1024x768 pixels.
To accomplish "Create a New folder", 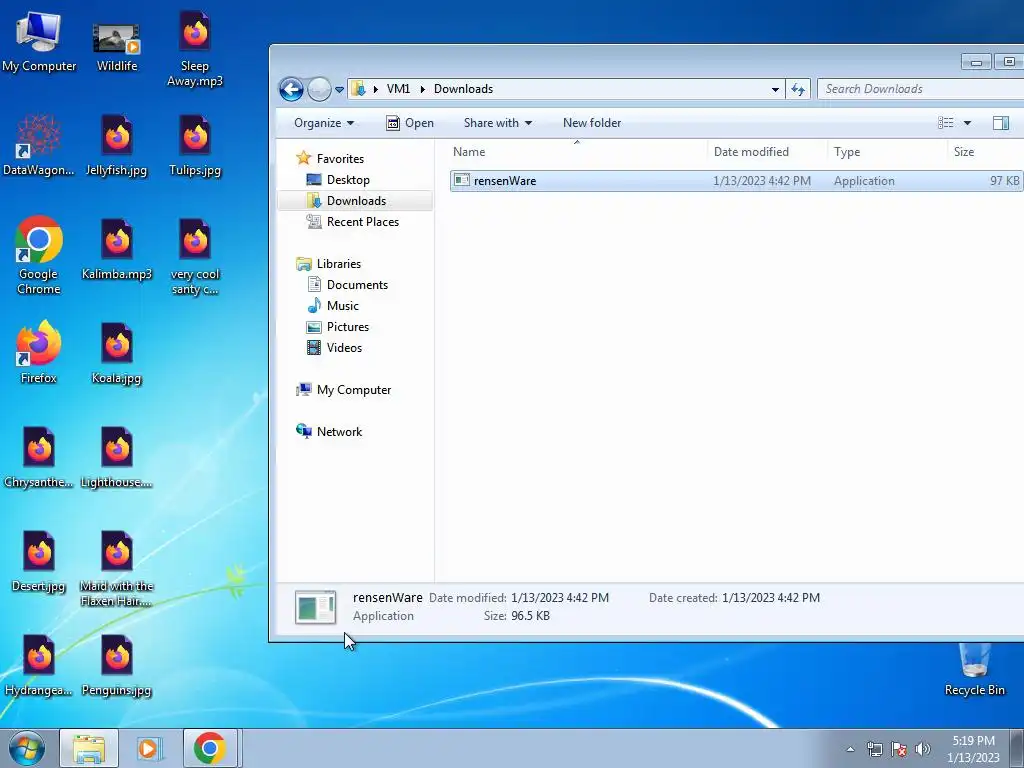I will [x=592, y=123].
